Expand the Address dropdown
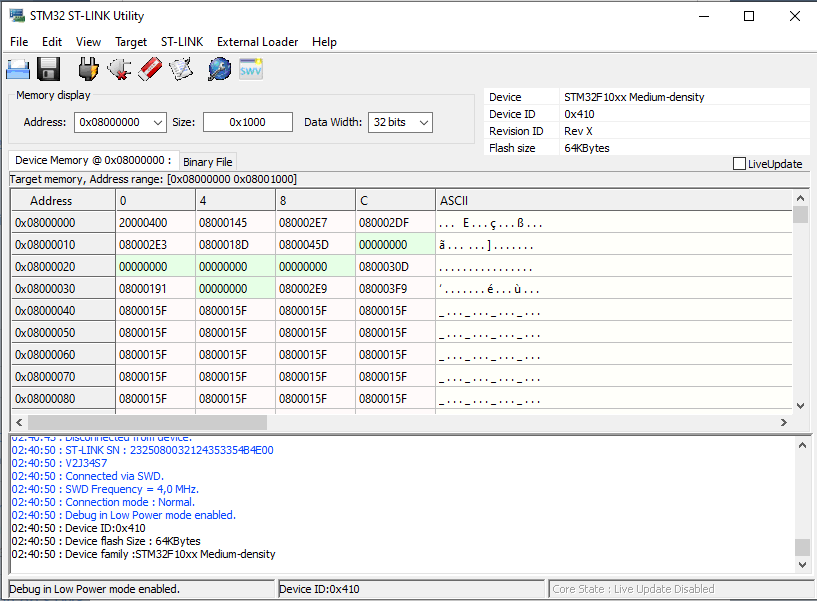The image size is (817, 601). tap(157, 122)
